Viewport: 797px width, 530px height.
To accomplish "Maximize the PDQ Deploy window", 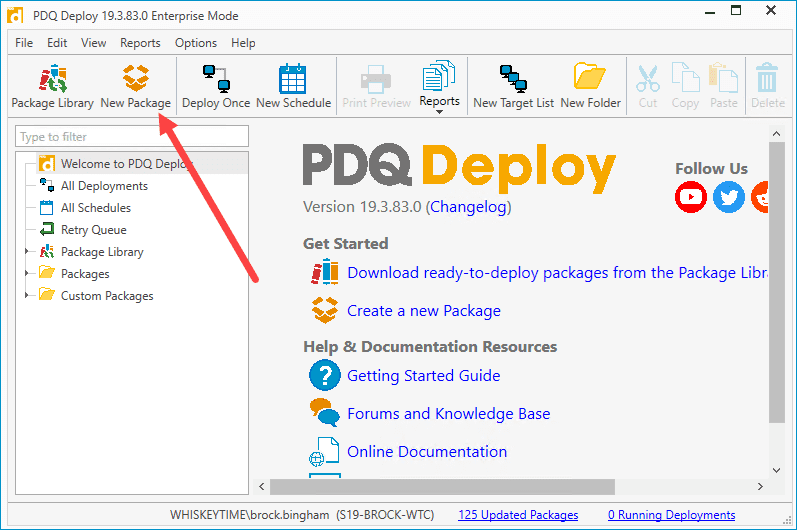I will click(736, 11).
